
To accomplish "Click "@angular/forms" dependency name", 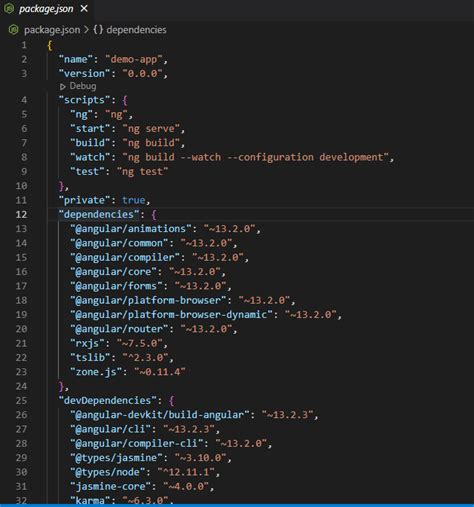I will coord(116,286).
